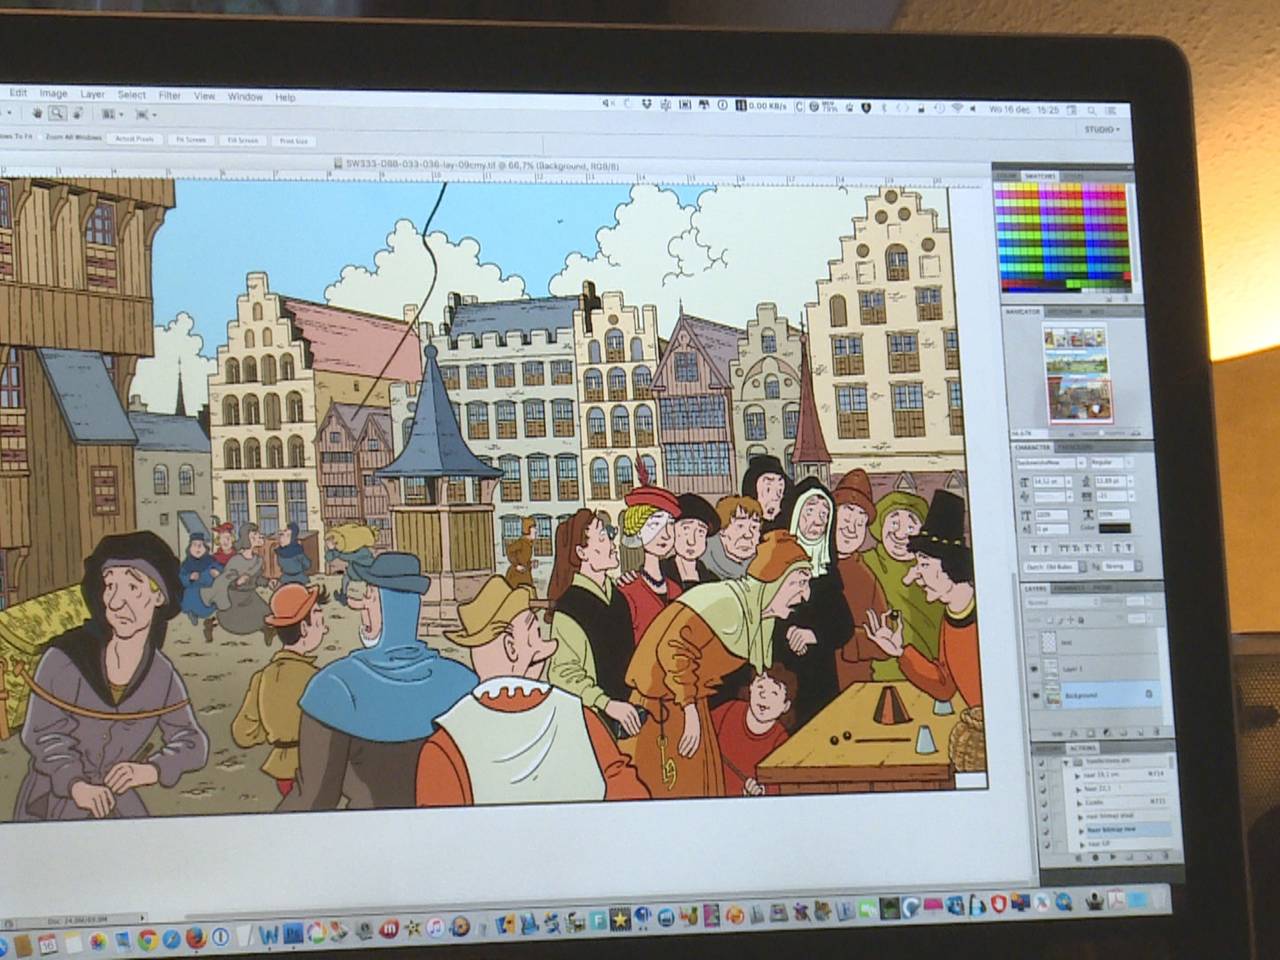The height and width of the screenshot is (960, 1280).
Task: Switch to the Swatches panel tab
Action: click(x=1040, y=176)
